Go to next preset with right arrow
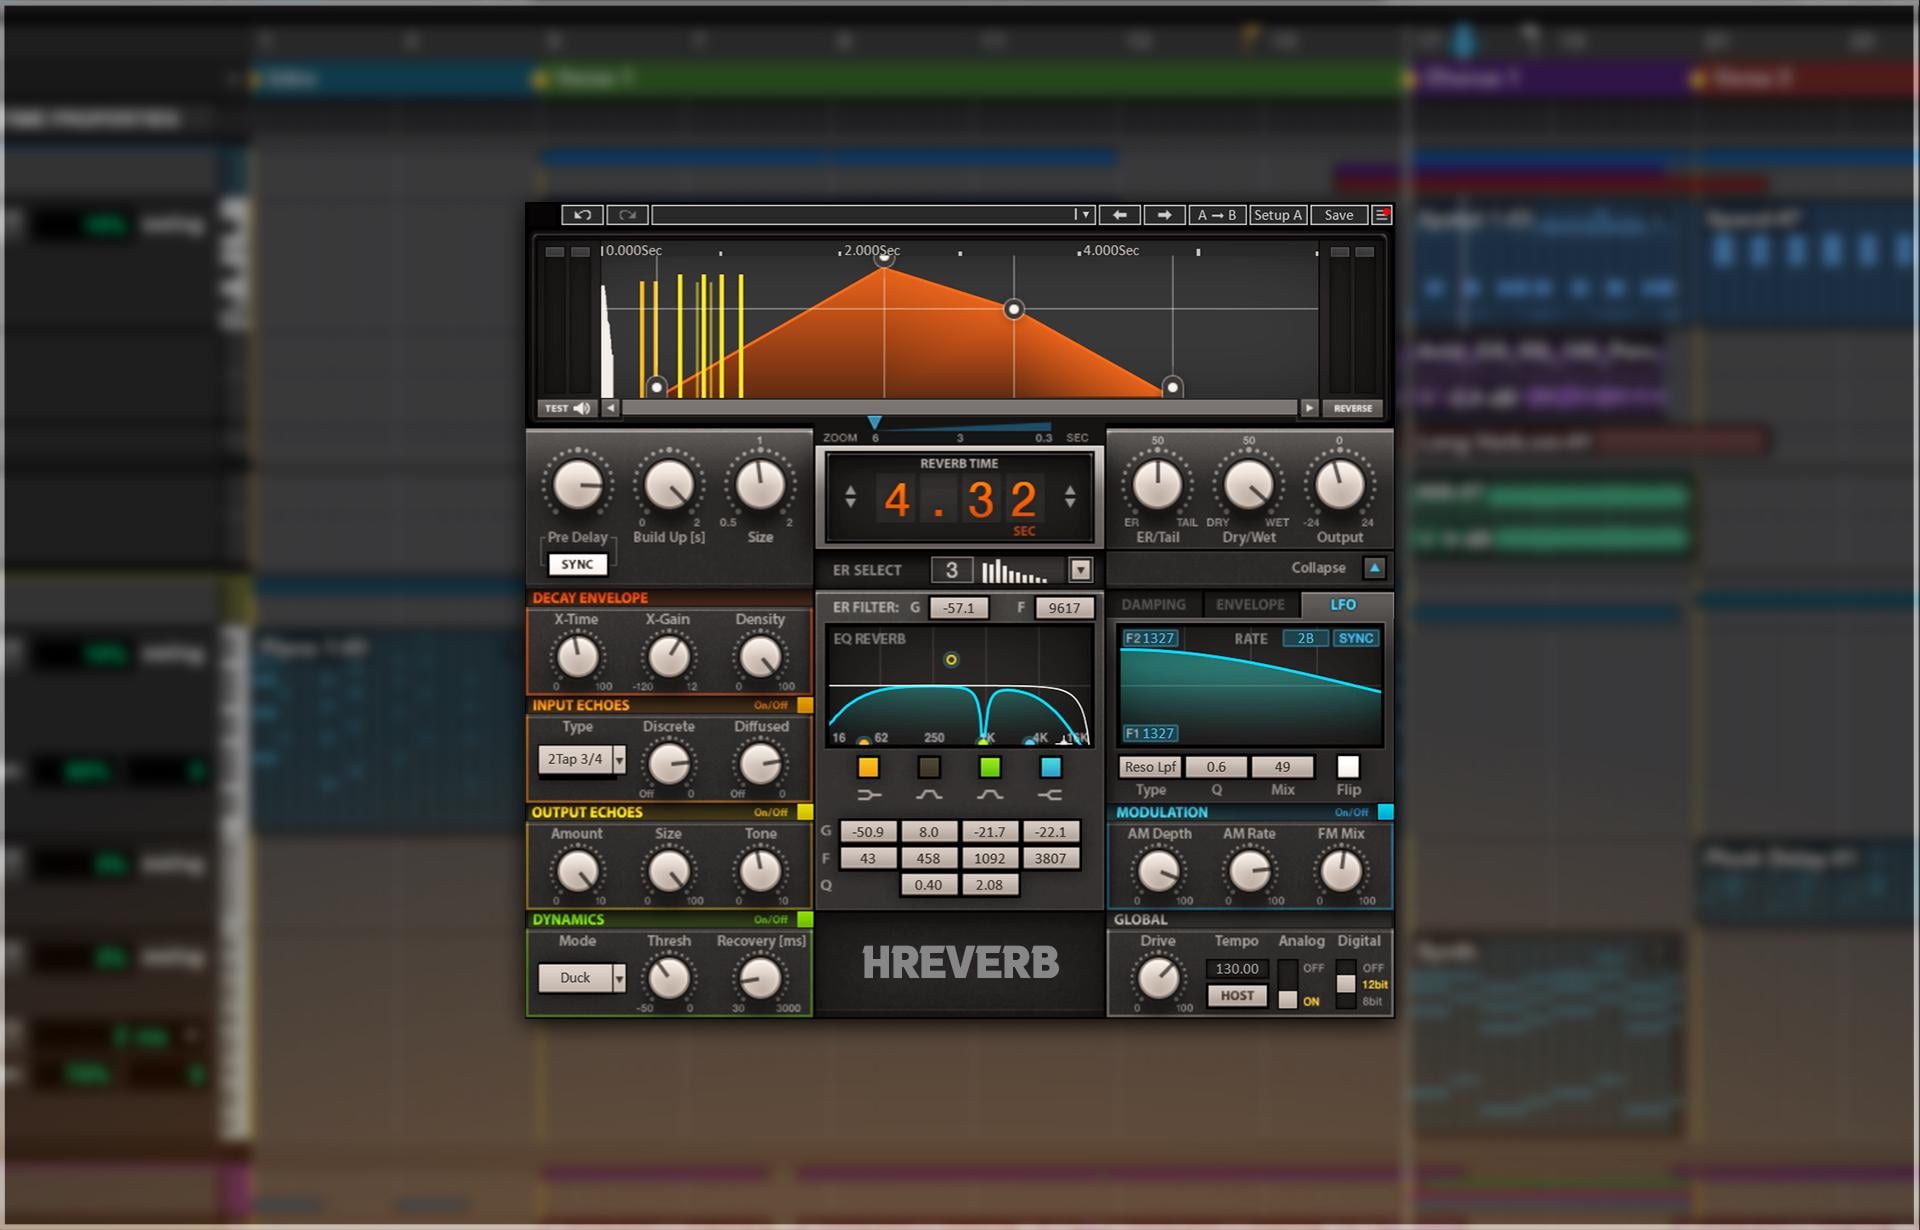 (x=1164, y=215)
